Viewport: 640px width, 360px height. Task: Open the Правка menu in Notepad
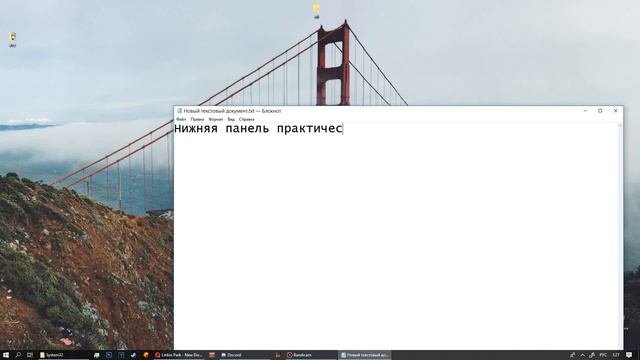tap(197, 119)
